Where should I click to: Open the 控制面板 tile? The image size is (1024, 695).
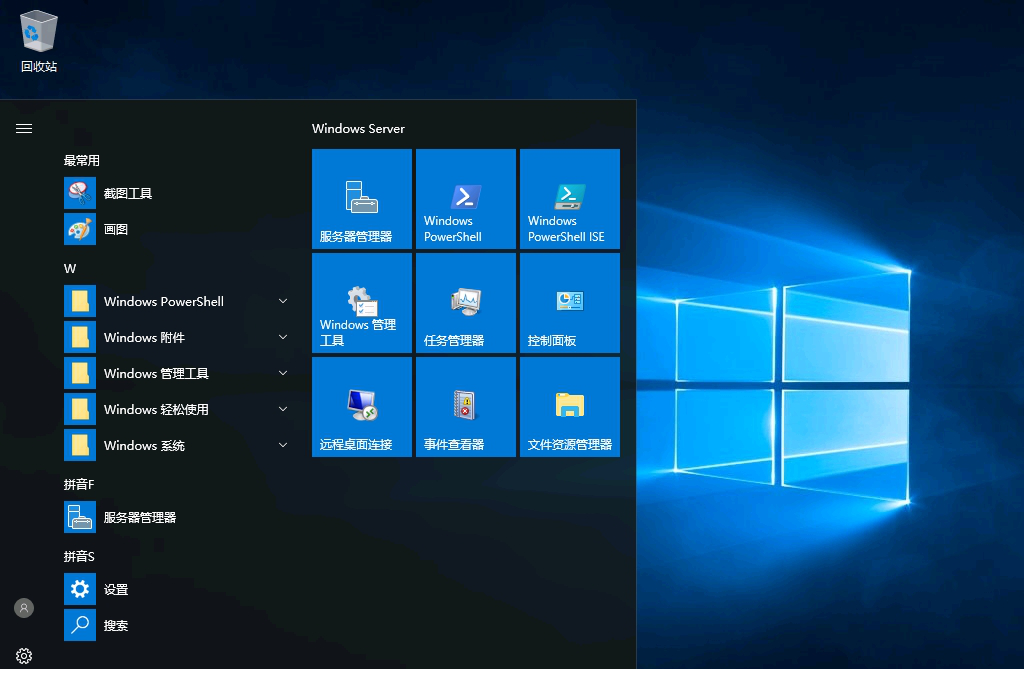click(x=569, y=302)
